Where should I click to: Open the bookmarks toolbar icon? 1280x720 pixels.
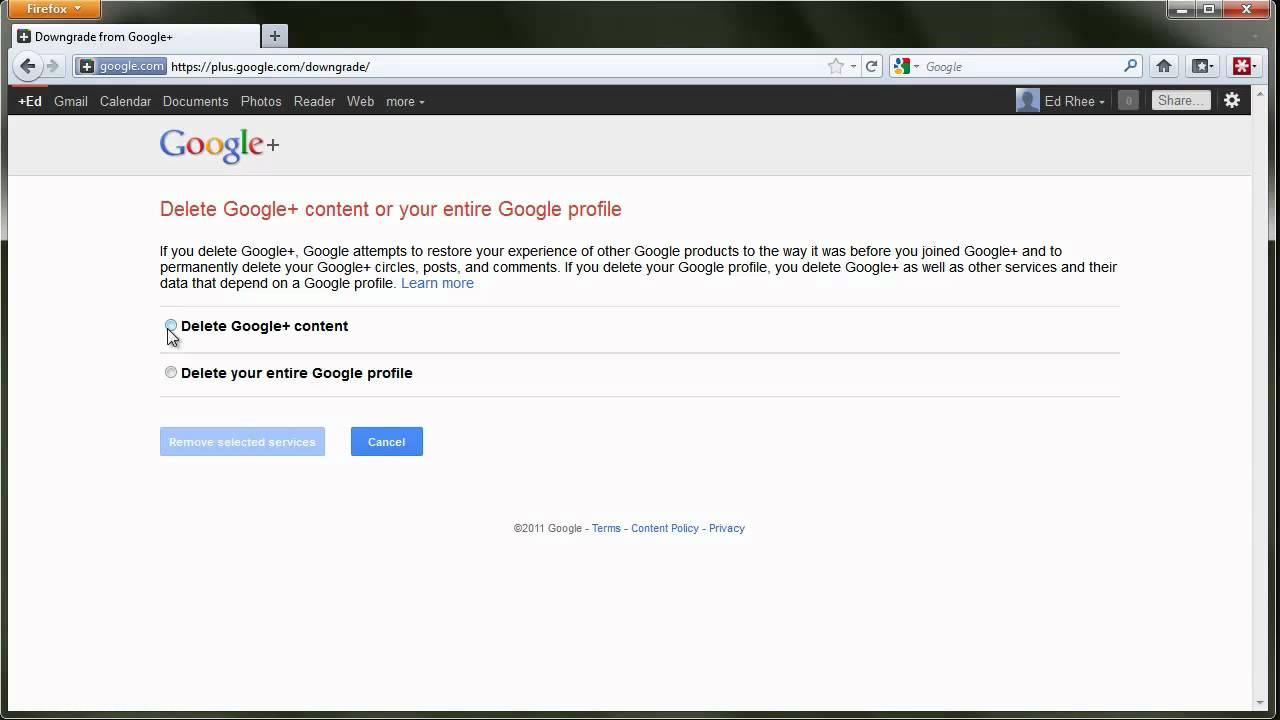[1202, 66]
